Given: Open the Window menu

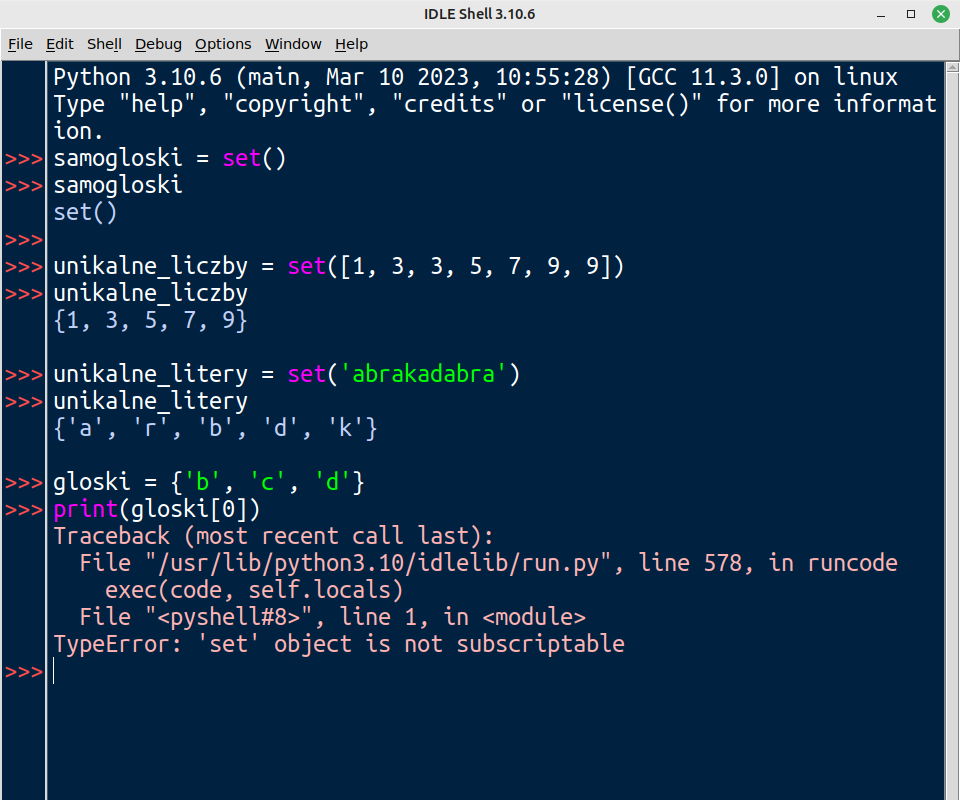Looking at the screenshot, I should [293, 44].
